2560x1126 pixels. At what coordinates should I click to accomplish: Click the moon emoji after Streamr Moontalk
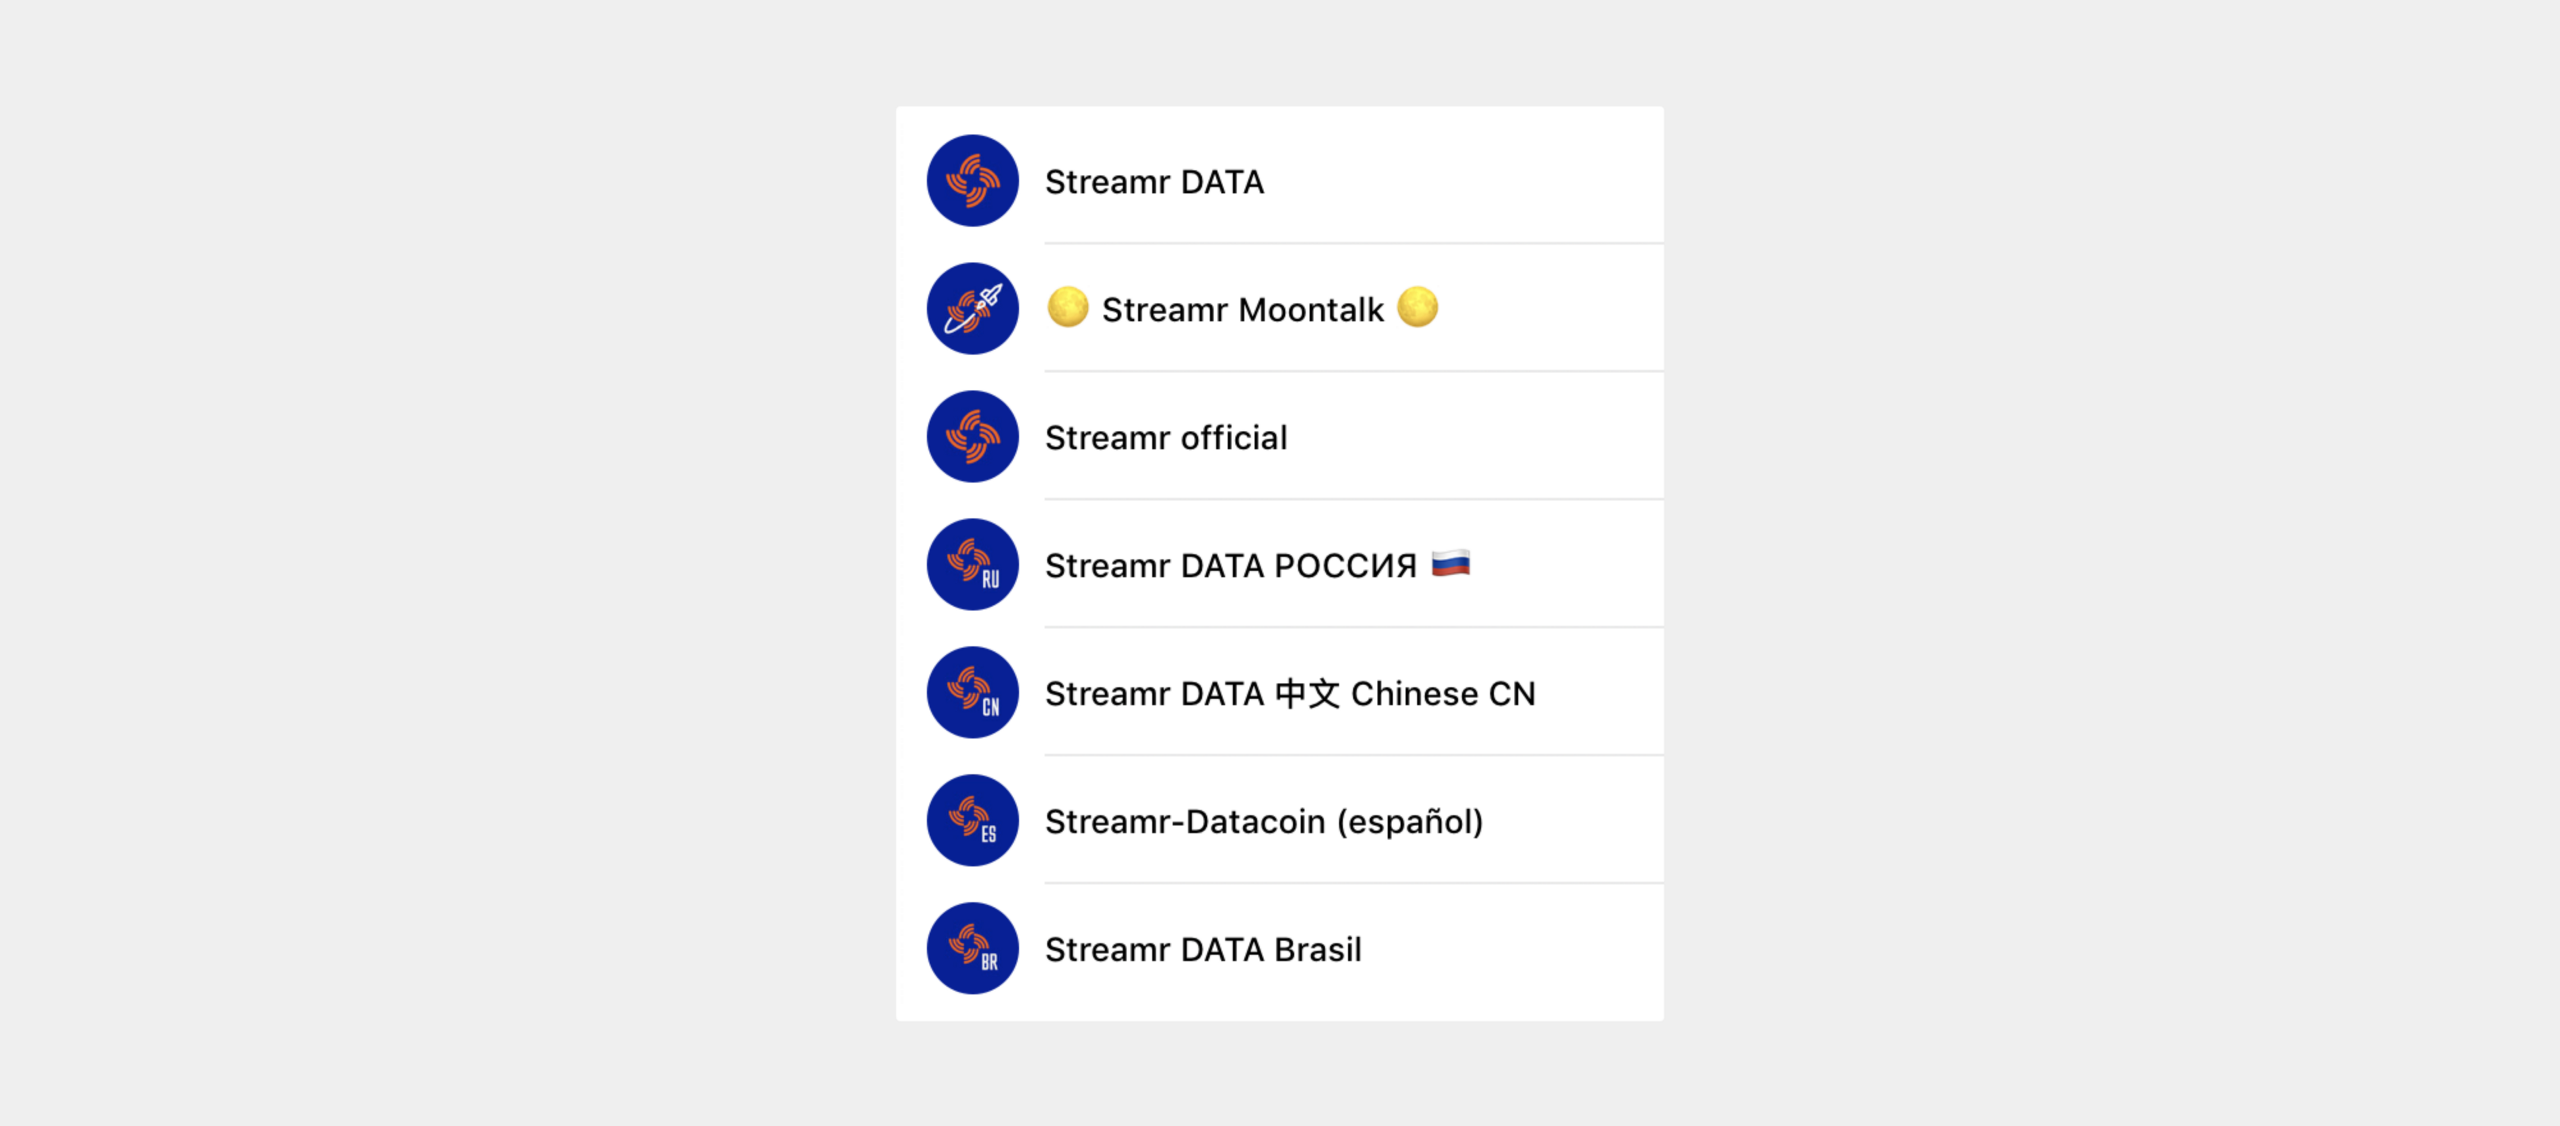point(1417,307)
